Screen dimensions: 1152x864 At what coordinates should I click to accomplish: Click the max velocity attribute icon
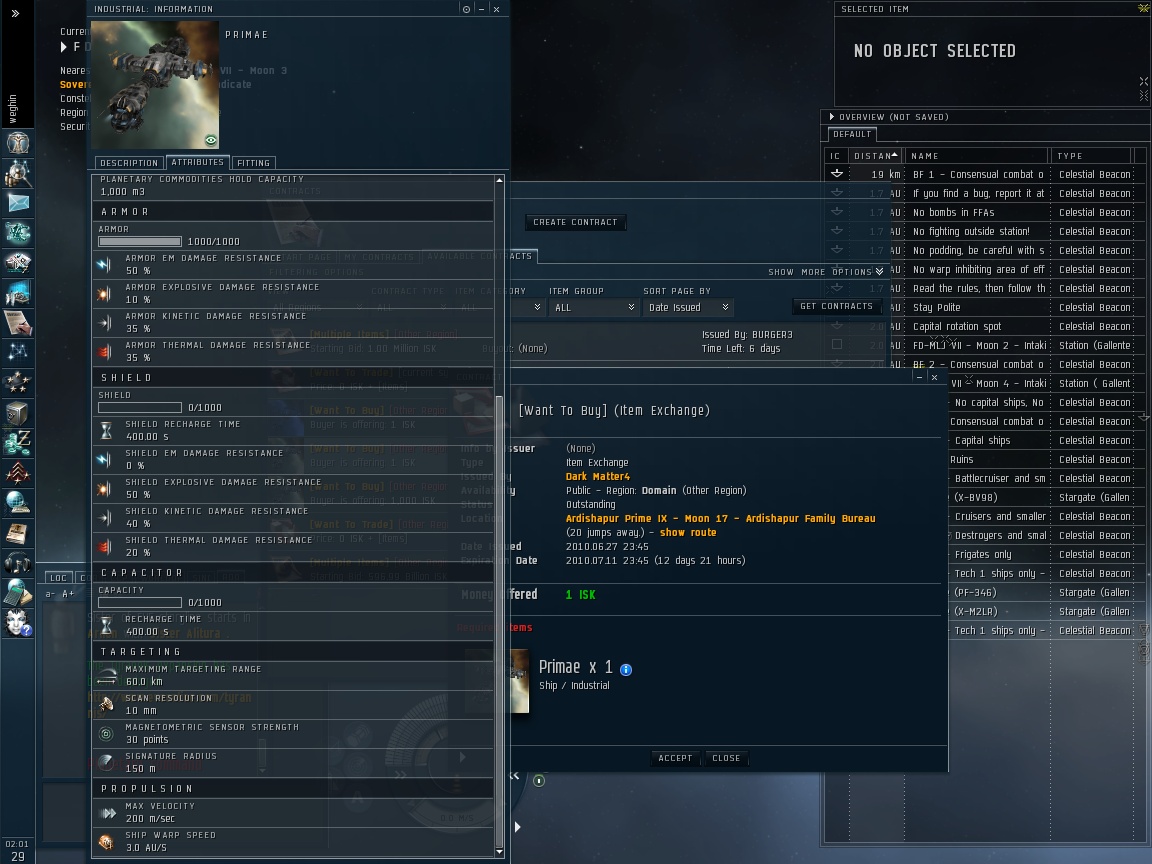tap(107, 813)
